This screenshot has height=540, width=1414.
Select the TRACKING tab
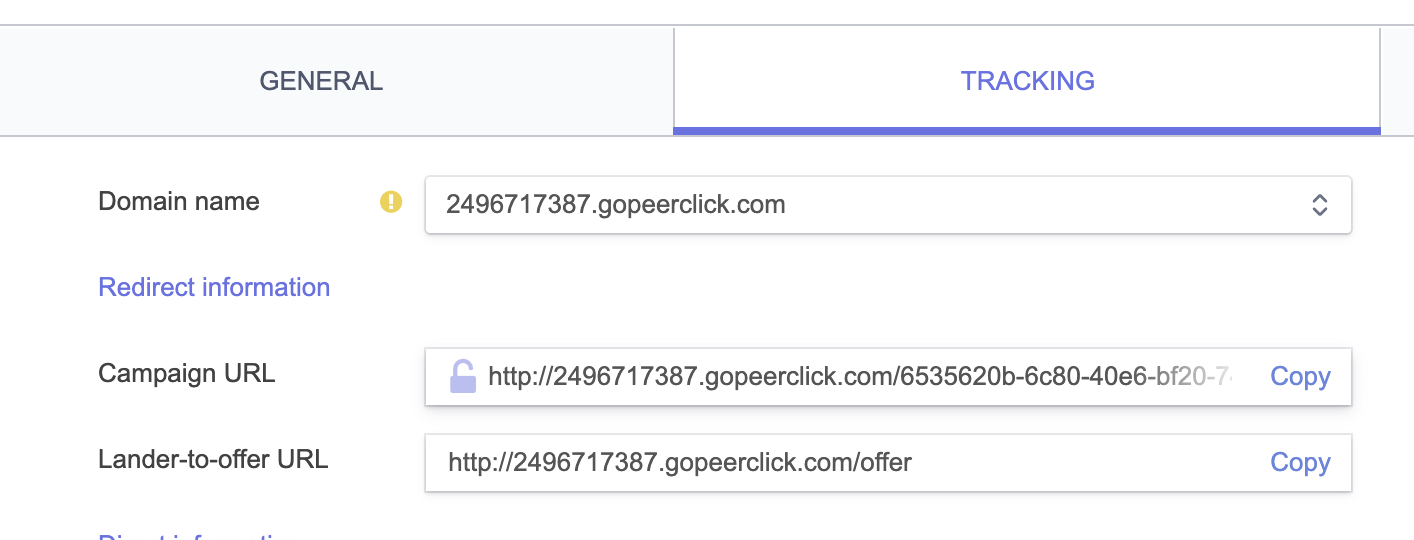1027,81
